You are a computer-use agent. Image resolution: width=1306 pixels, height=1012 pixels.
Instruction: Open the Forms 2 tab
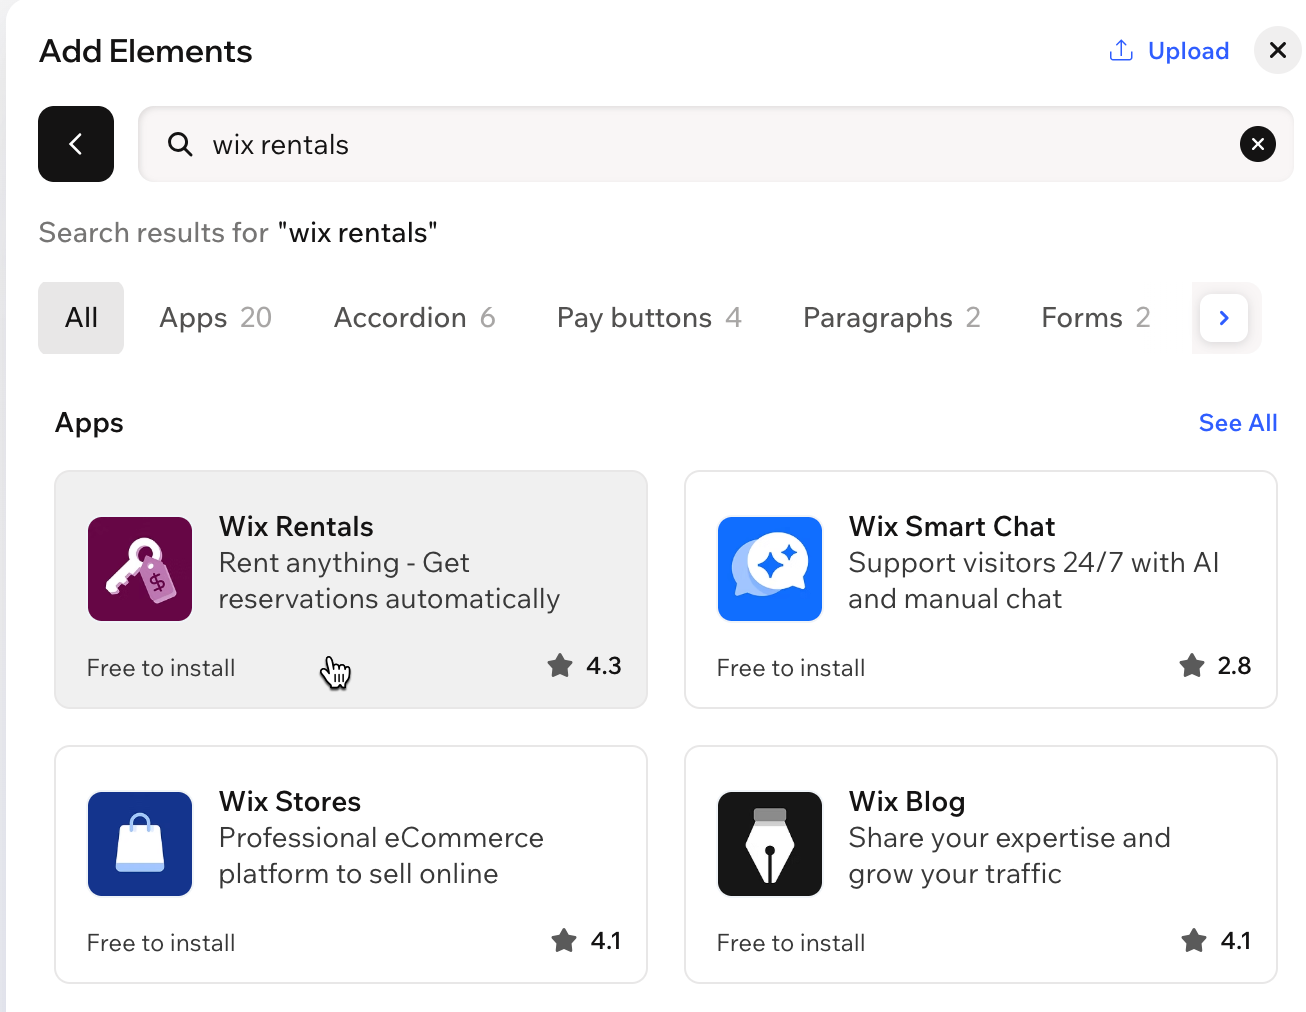1095,318
